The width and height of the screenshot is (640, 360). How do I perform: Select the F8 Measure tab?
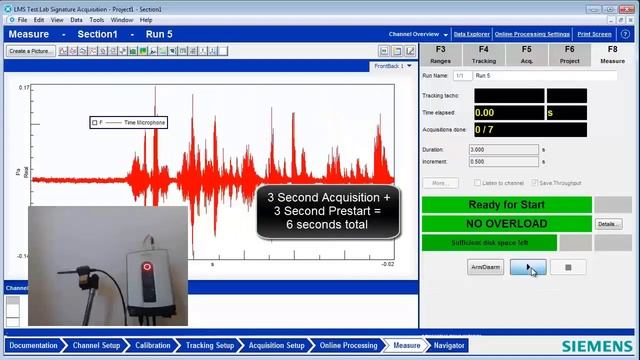[x=612, y=55]
